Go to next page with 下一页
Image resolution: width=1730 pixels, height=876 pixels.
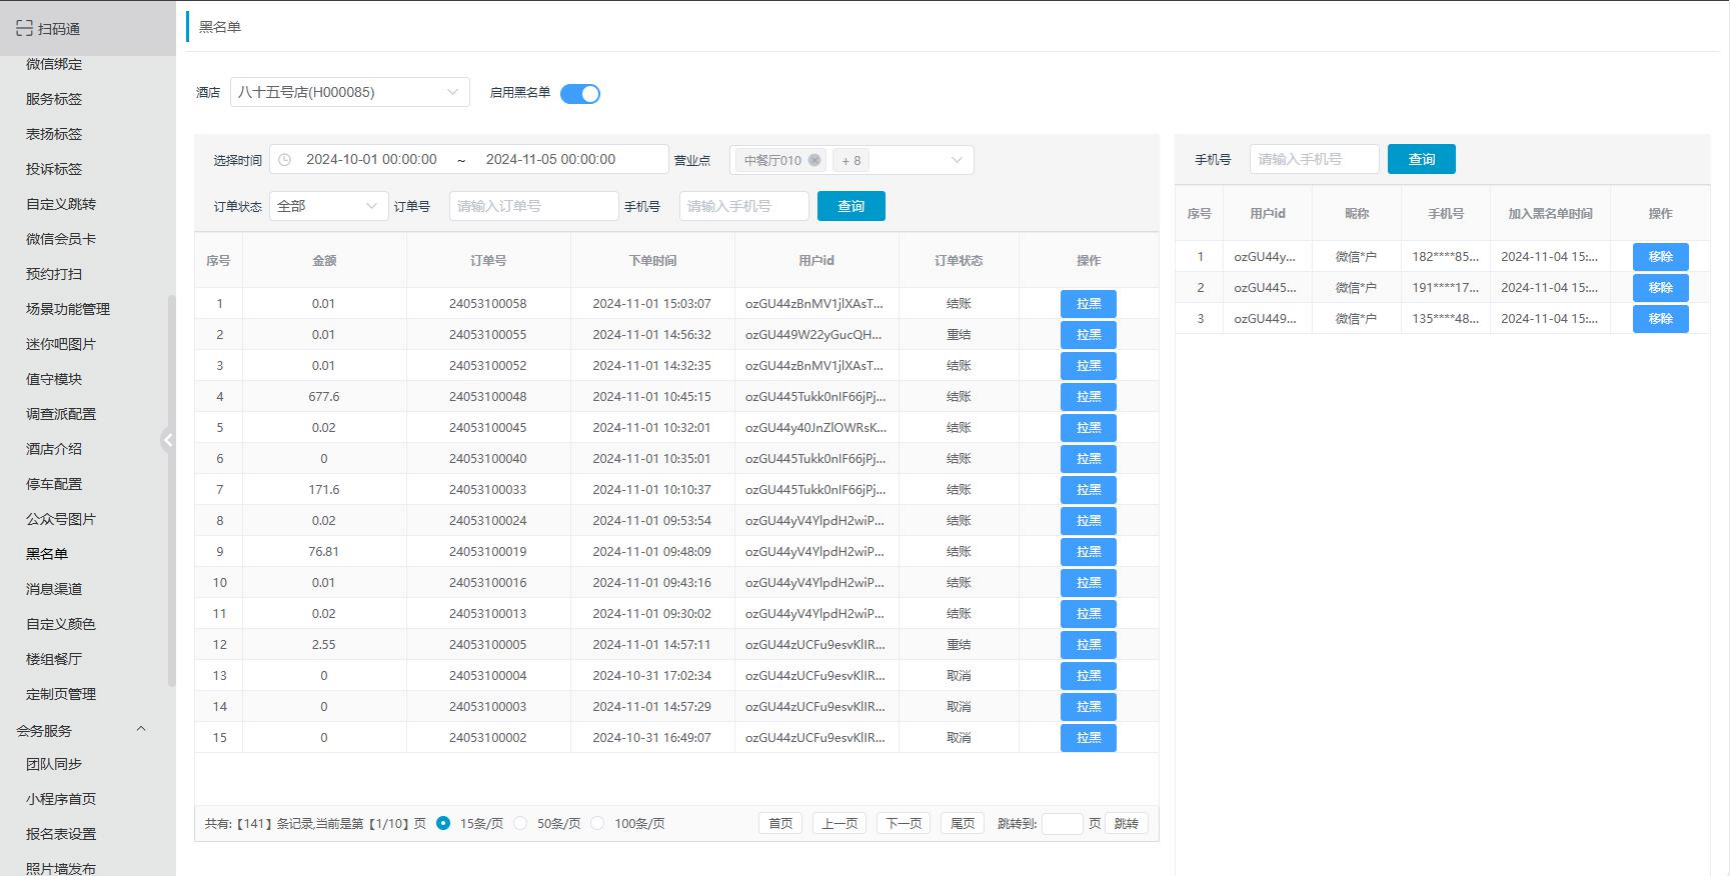tap(903, 823)
